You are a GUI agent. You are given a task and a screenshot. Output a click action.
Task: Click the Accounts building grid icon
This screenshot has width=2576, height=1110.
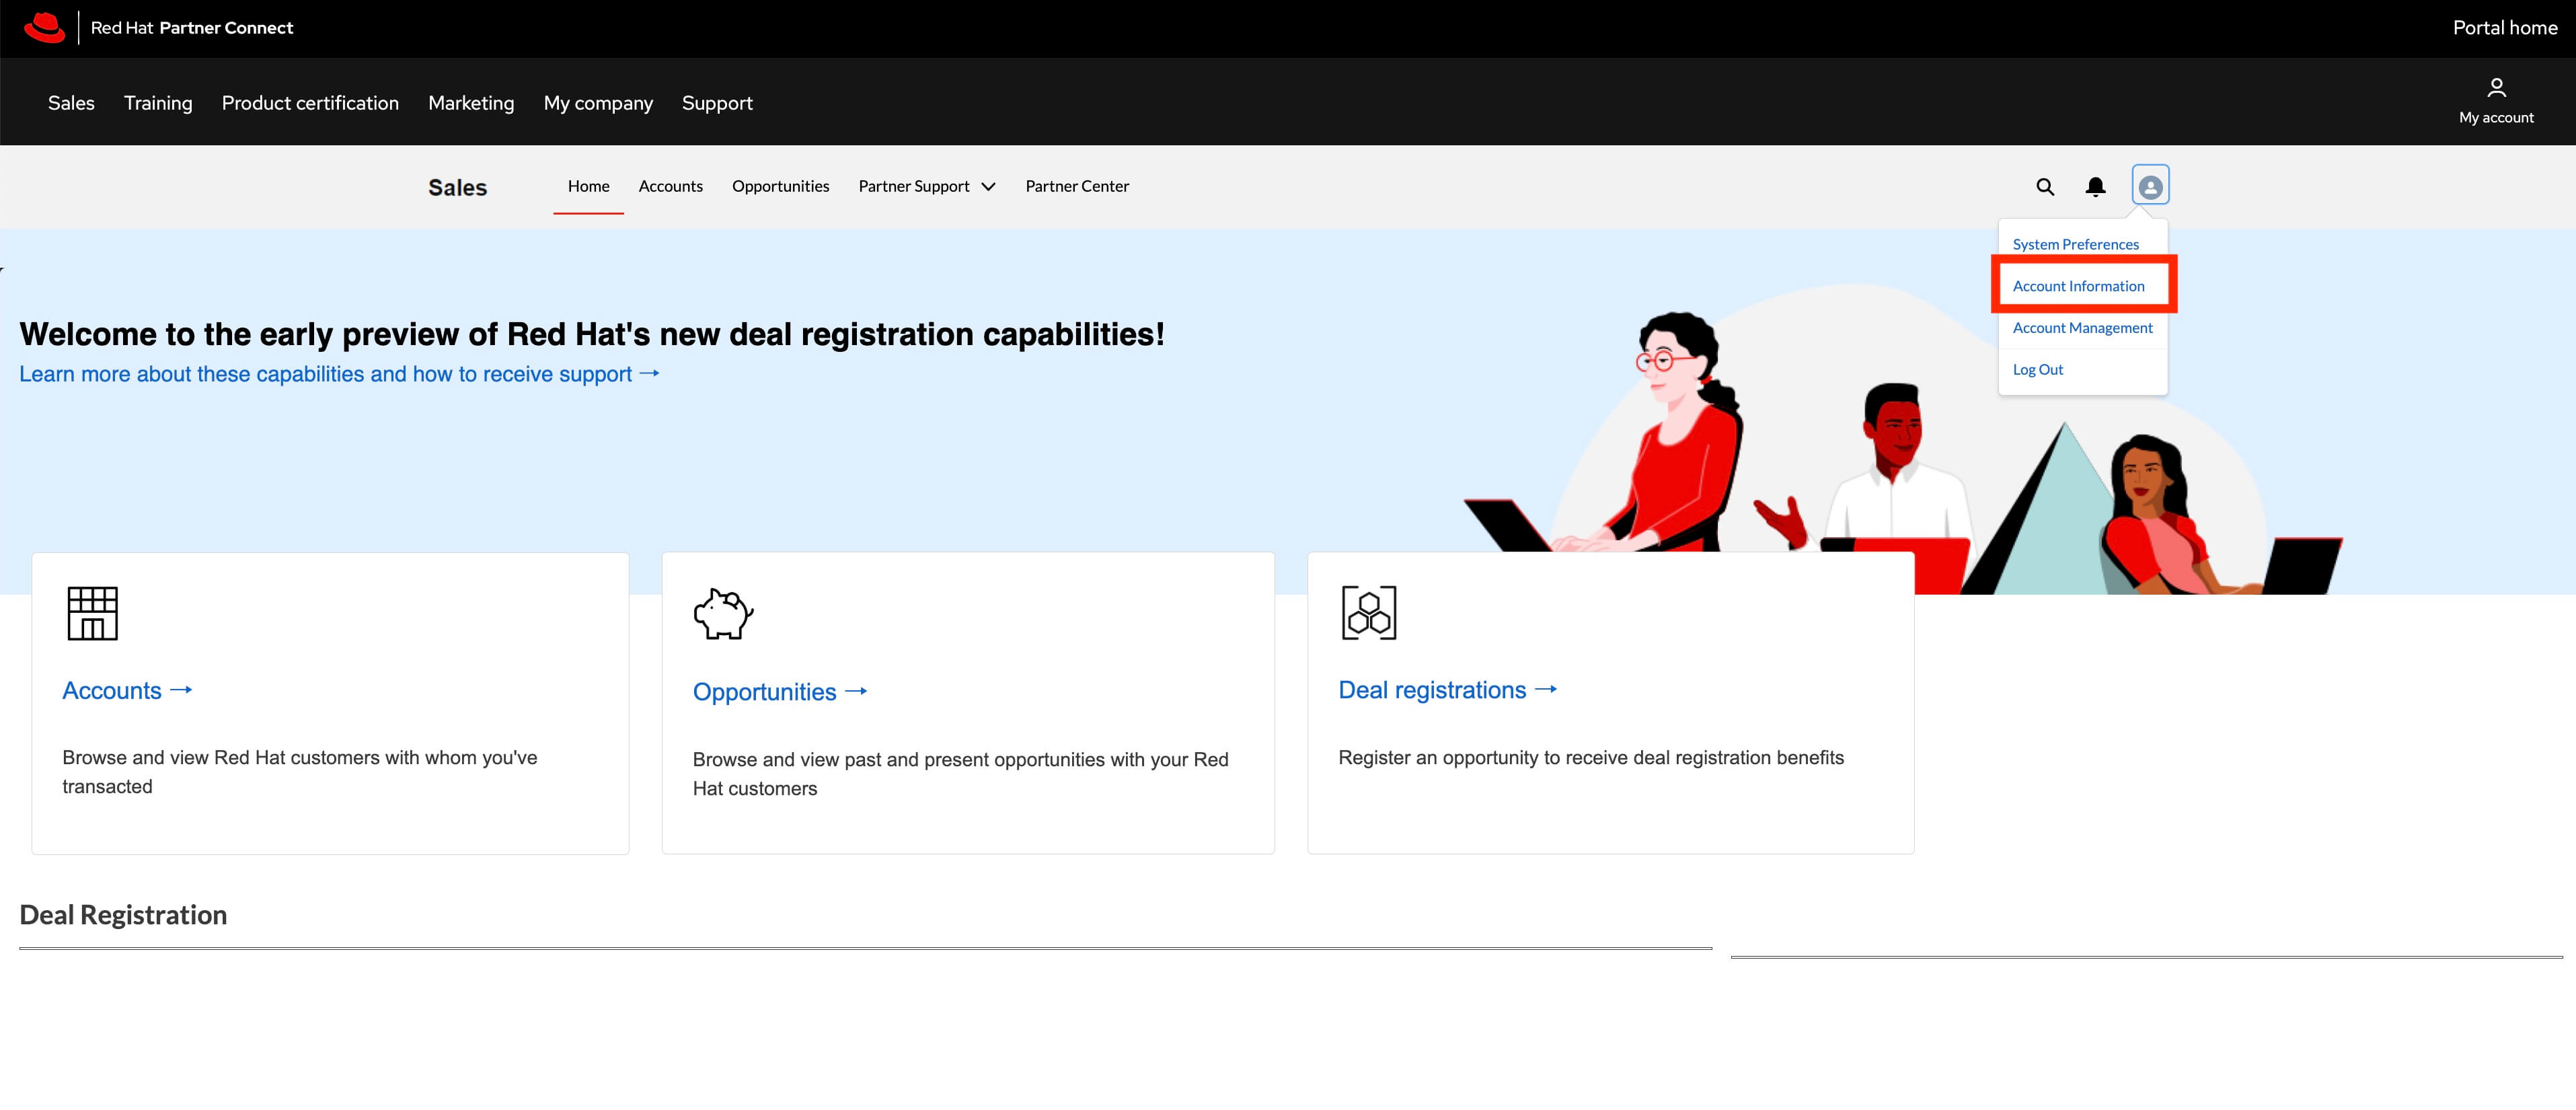pos(92,613)
